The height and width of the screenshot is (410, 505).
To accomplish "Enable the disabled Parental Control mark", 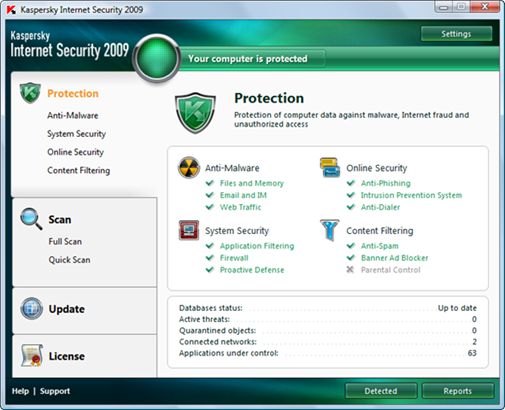I will pyautogui.click(x=350, y=269).
